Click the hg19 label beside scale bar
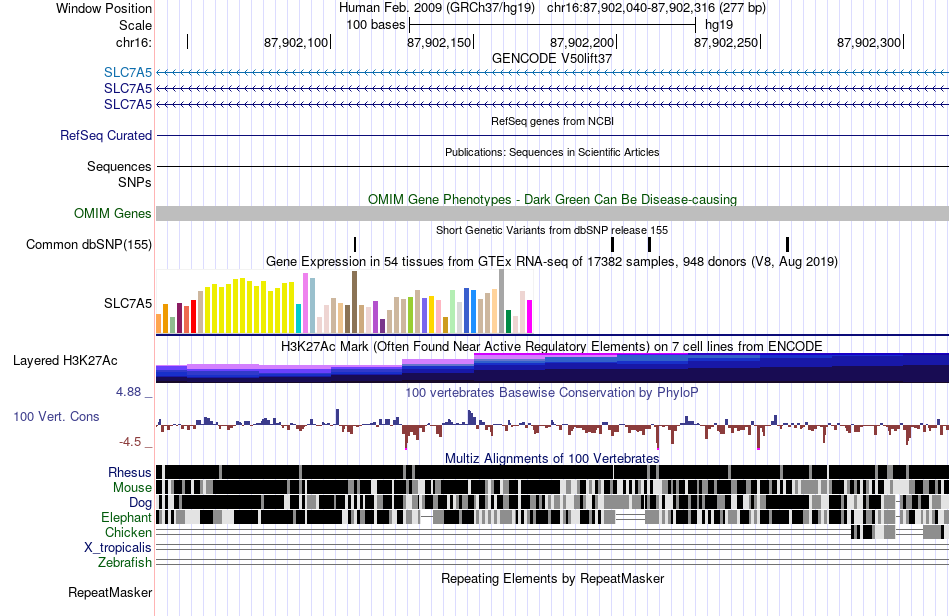The width and height of the screenshot is (950, 616). tap(719, 25)
